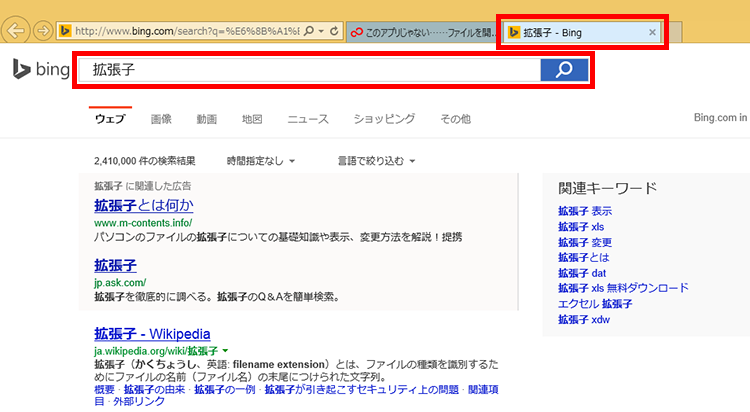Click the browser Forward arrow button
The image size is (750, 412).
click(43, 31)
